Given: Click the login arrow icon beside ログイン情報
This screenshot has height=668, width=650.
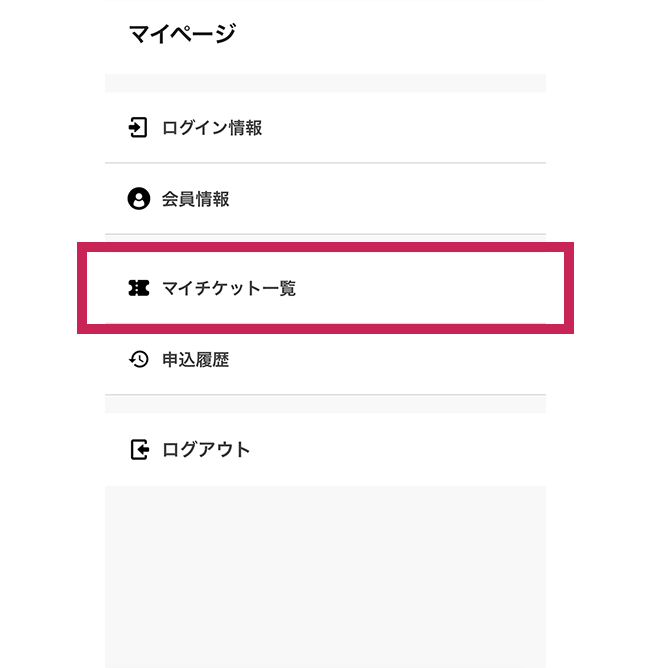Looking at the screenshot, I should (x=138, y=128).
